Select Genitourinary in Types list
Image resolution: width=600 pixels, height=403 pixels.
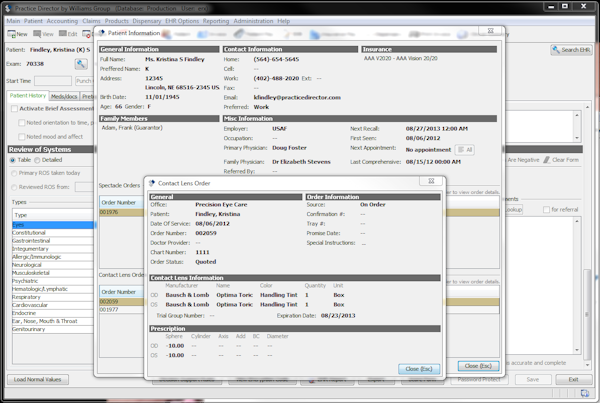(53, 329)
